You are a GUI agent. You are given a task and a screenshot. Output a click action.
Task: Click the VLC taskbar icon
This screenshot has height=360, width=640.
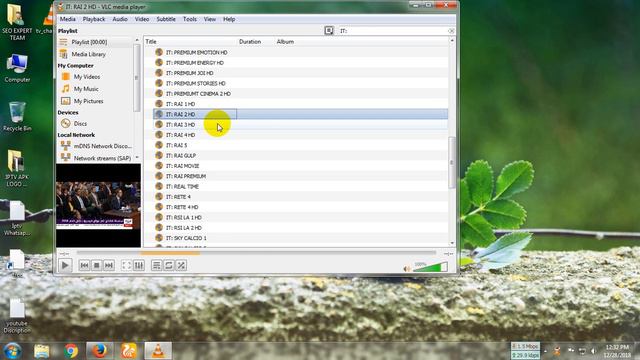click(158, 351)
